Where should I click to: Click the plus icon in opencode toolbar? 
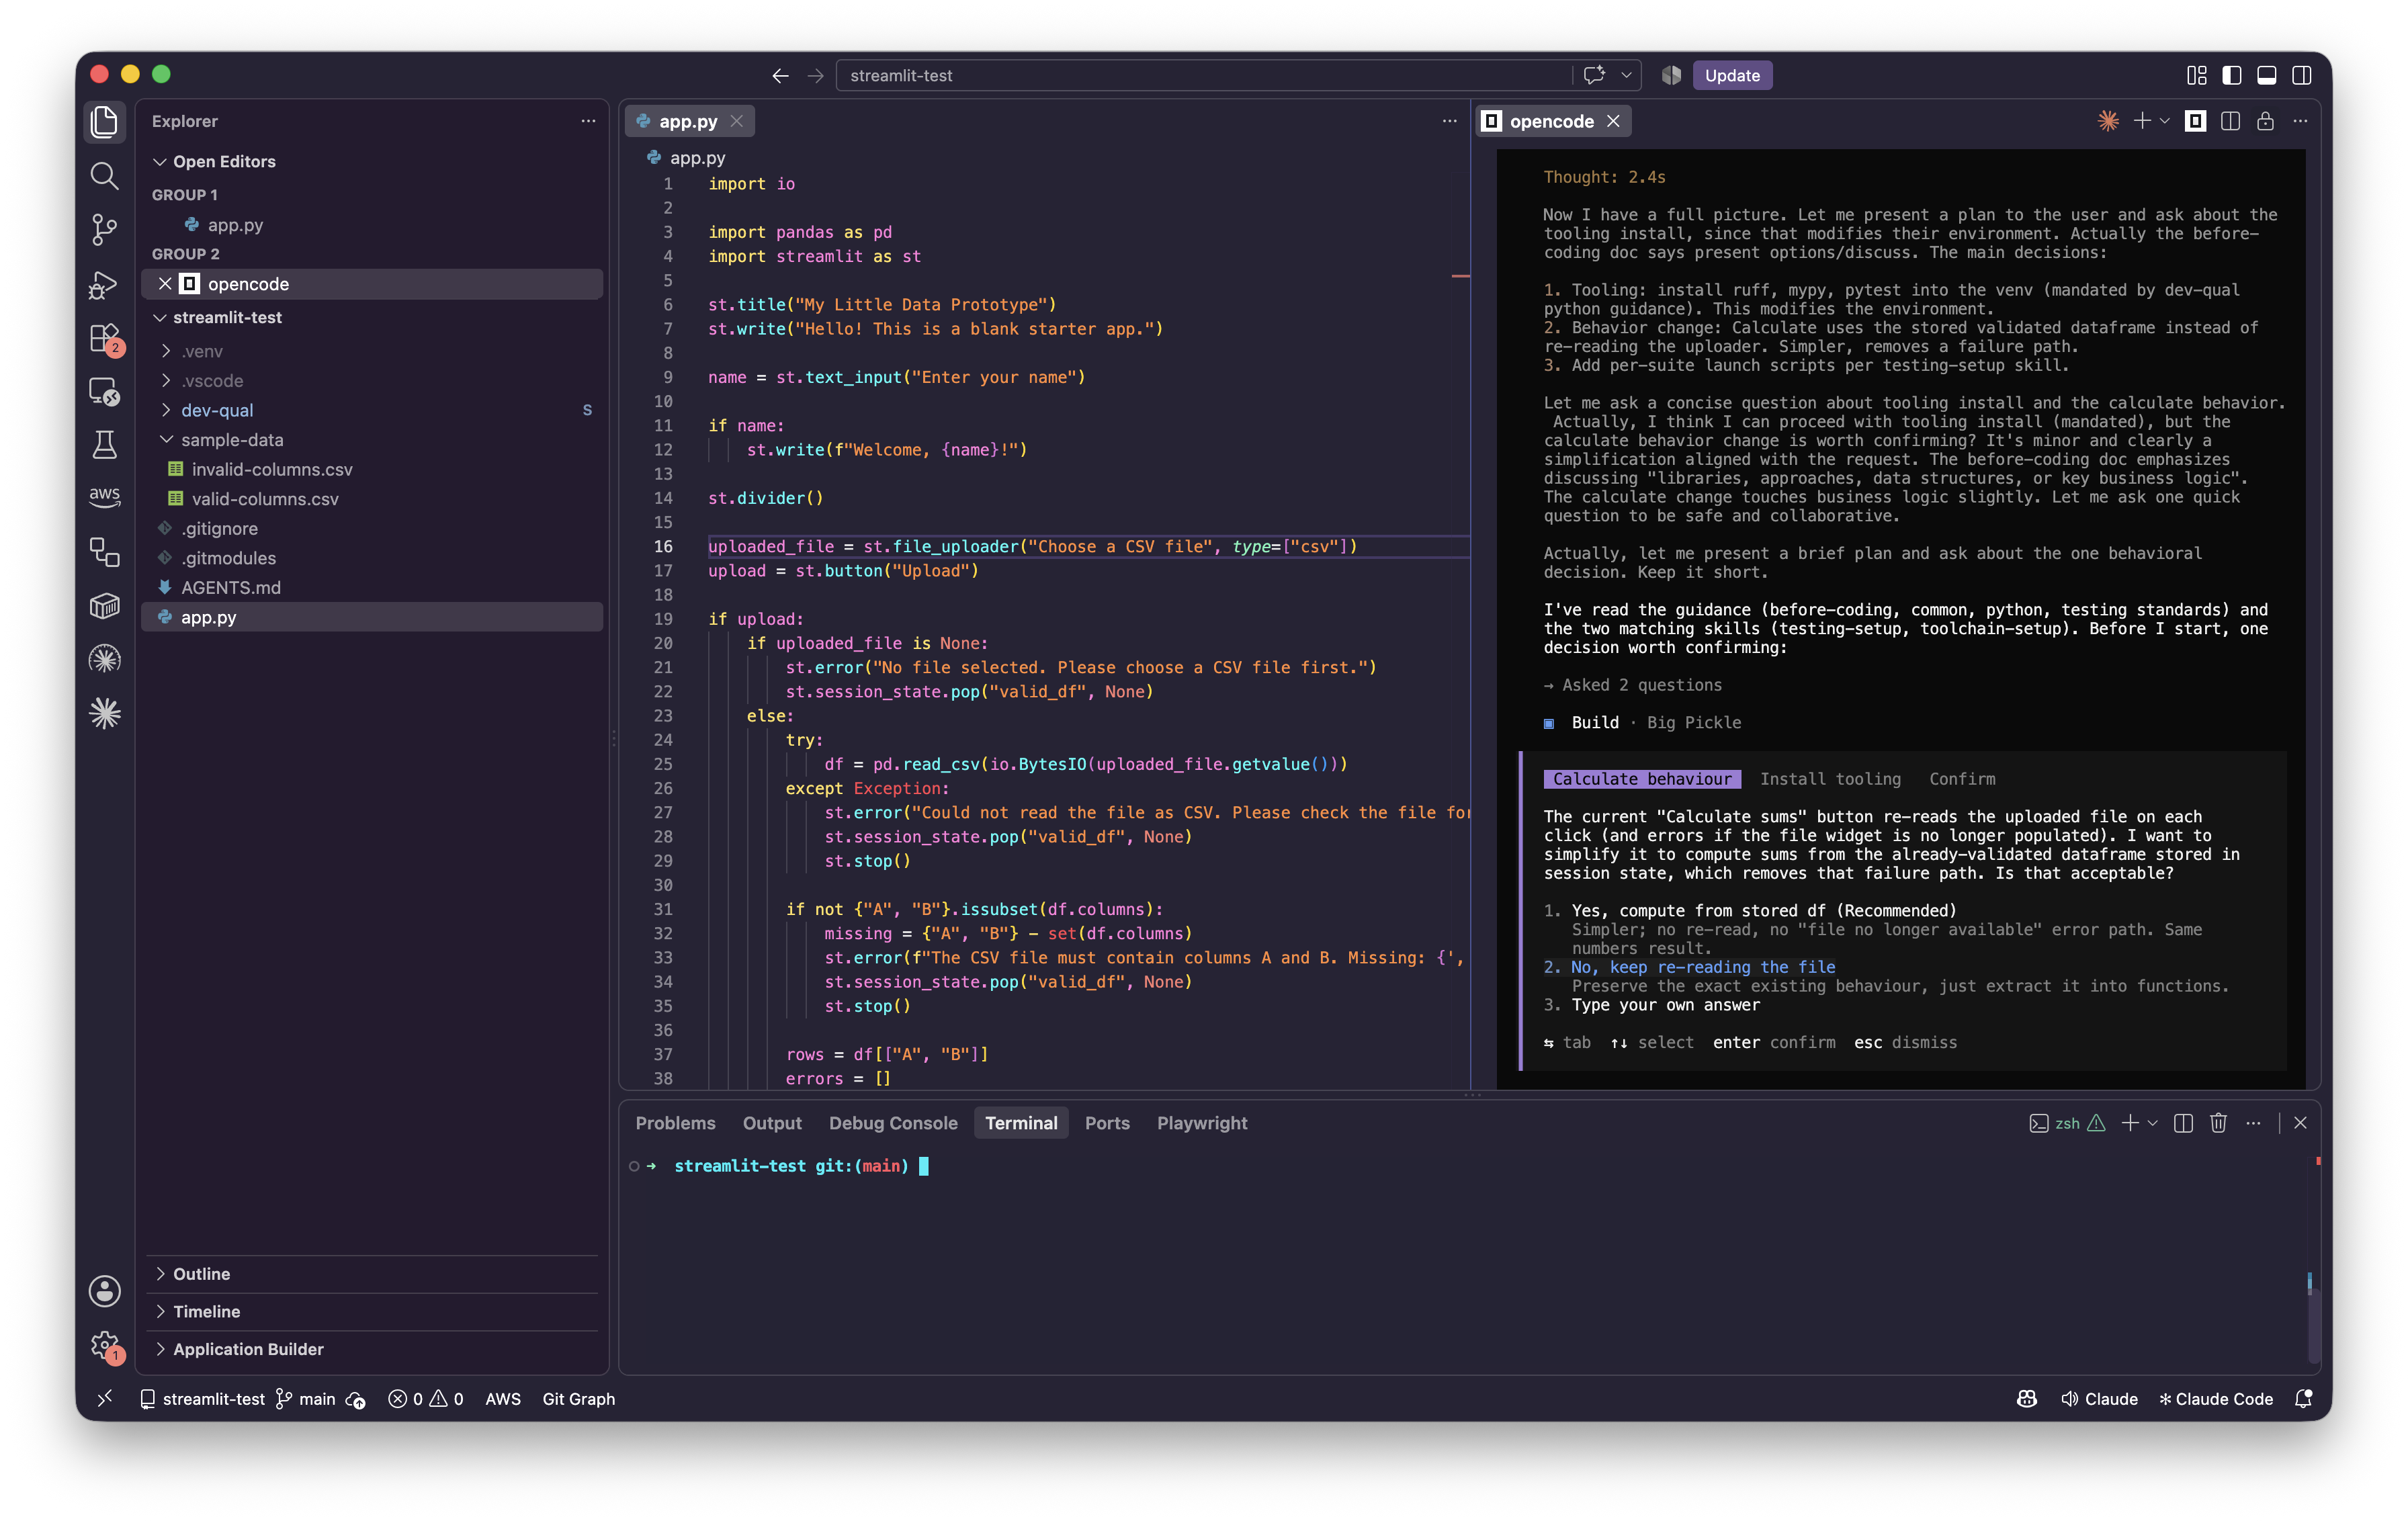[2141, 121]
